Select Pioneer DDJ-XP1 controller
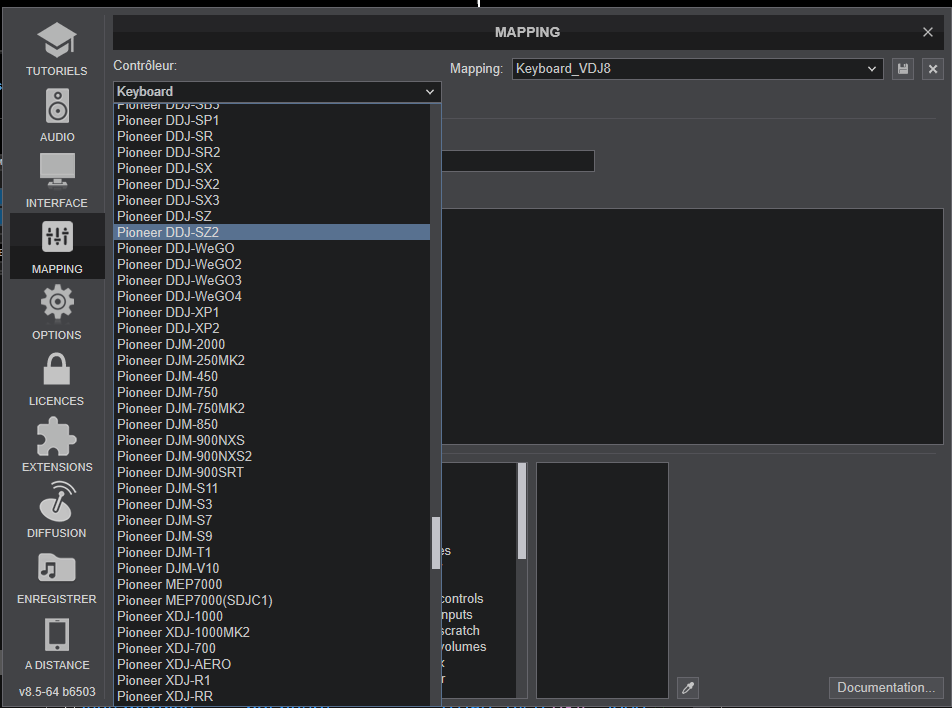 (x=271, y=312)
